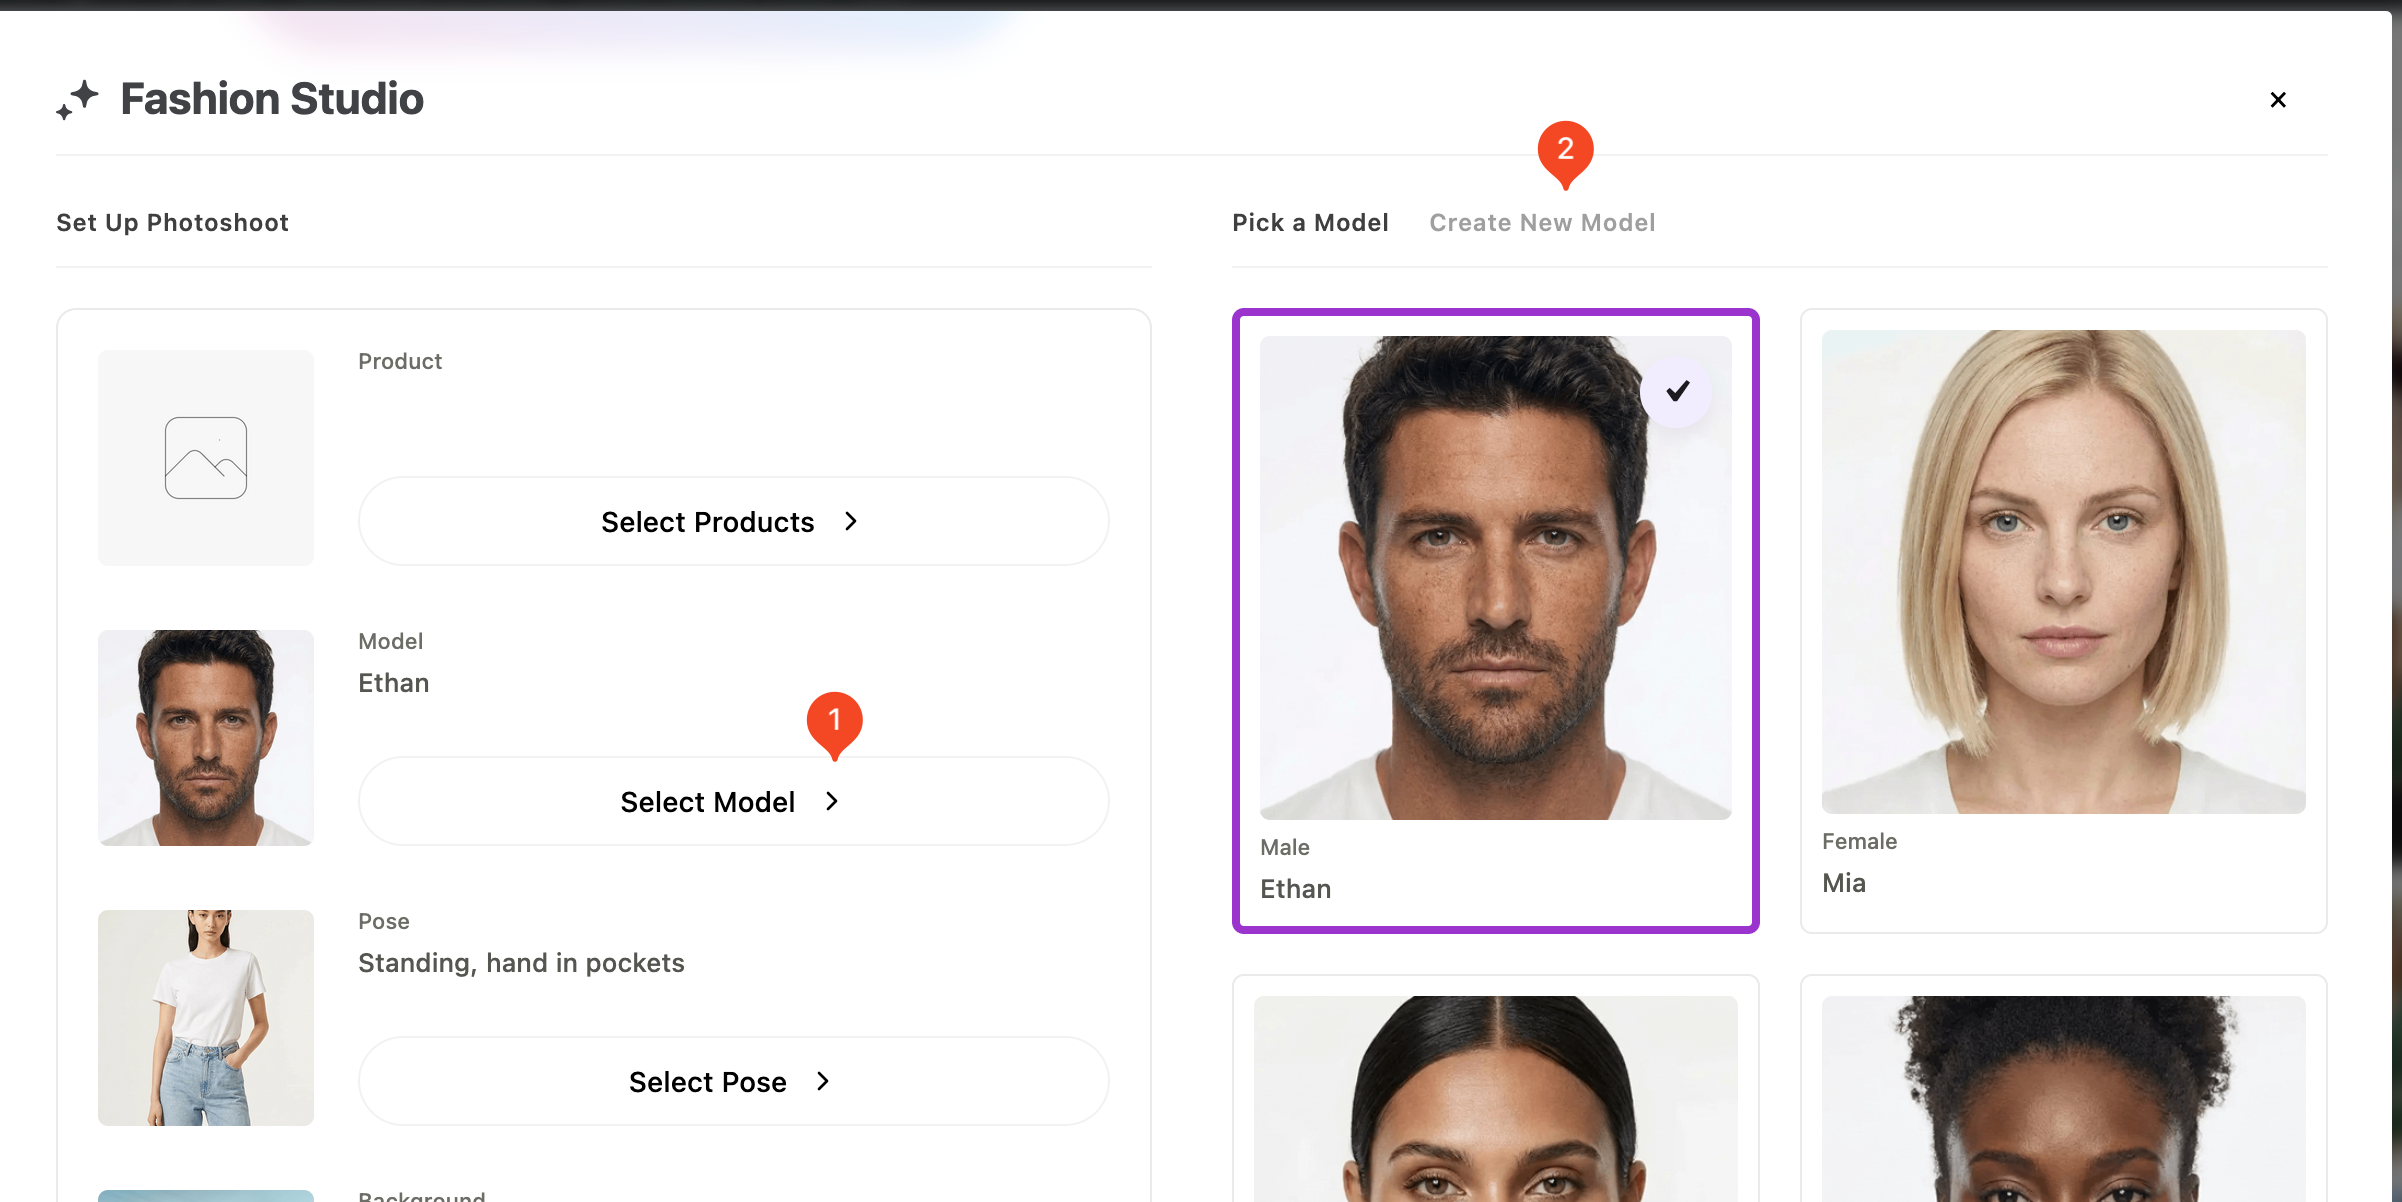Pick the curly-haired model below Mia

click(x=2063, y=1100)
